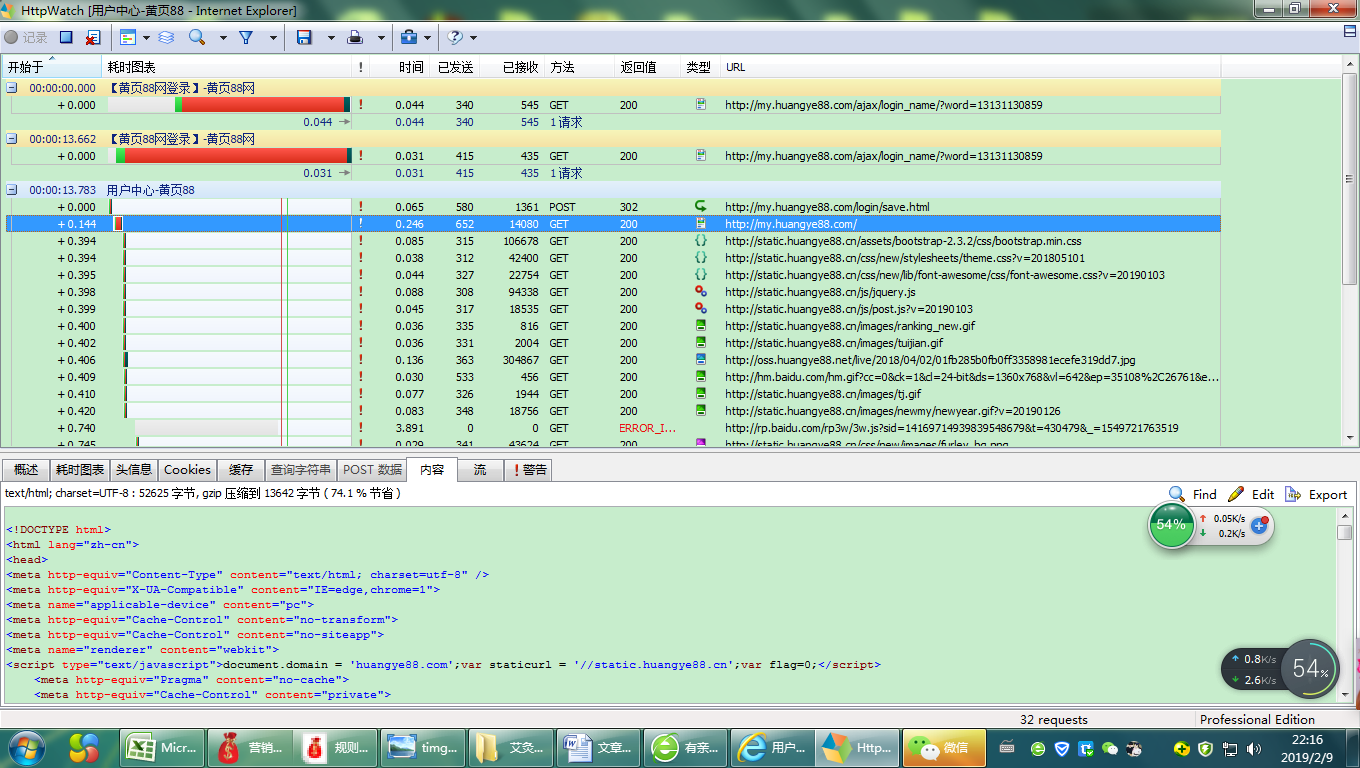Viewport: 1360px width, 768px height.
Task: Click the Stop recording square icon
Action: [x=66, y=37]
